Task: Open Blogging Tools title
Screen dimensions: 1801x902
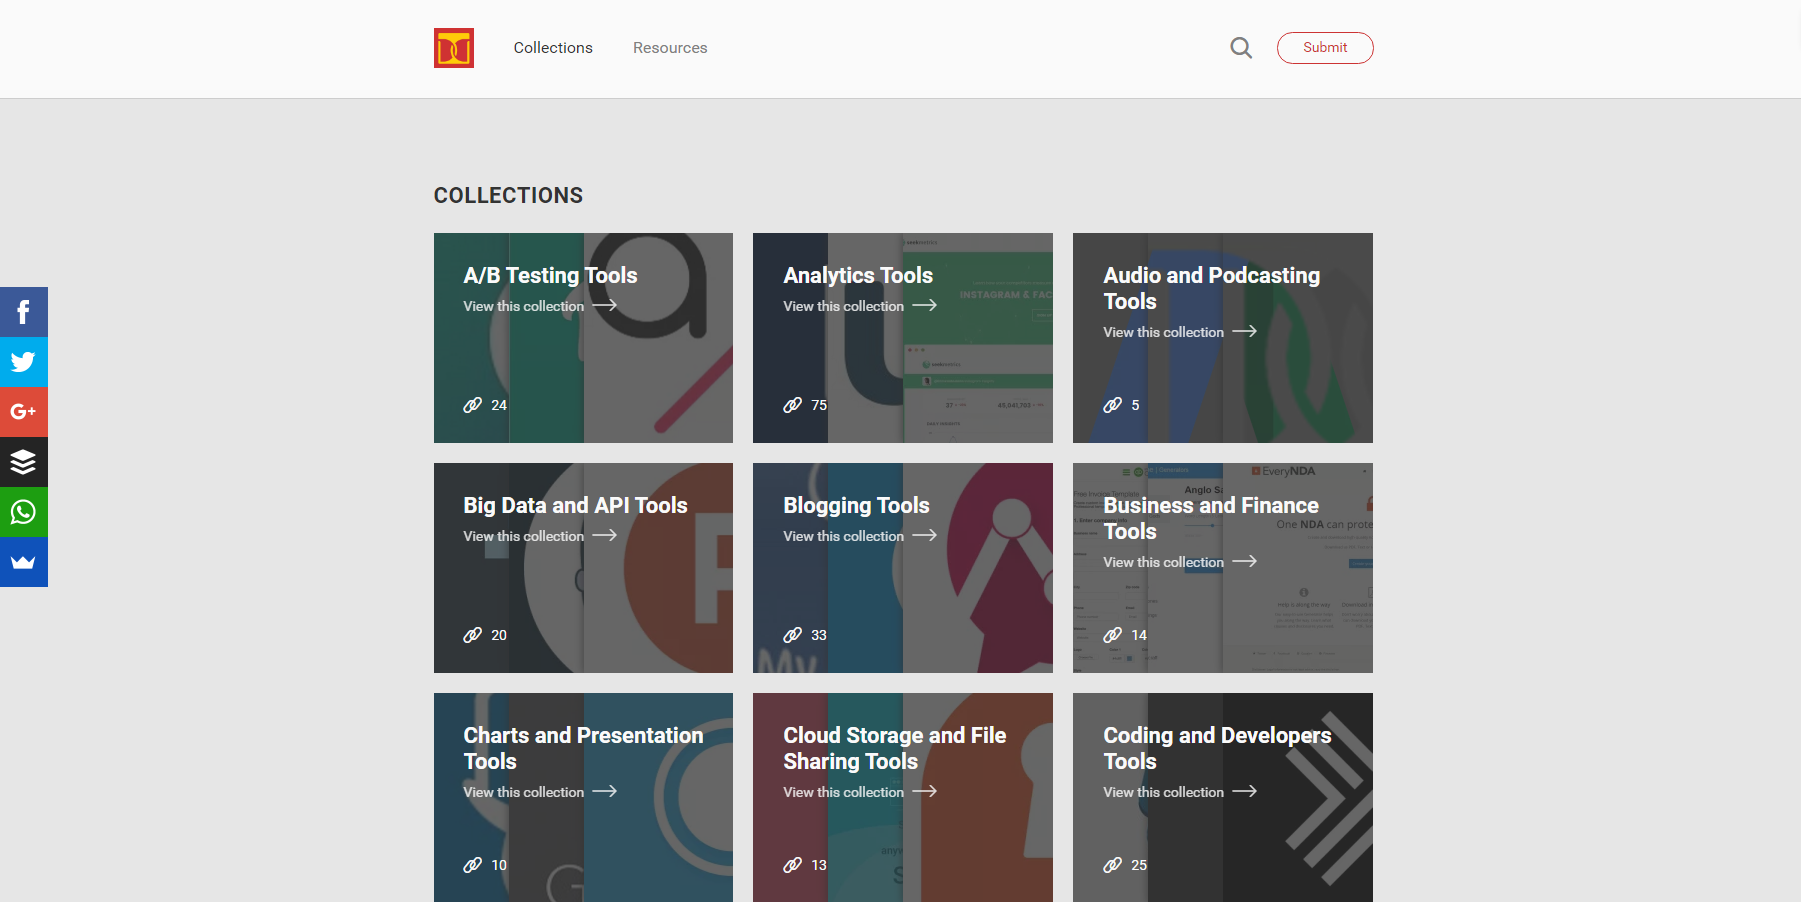Action: 856,505
